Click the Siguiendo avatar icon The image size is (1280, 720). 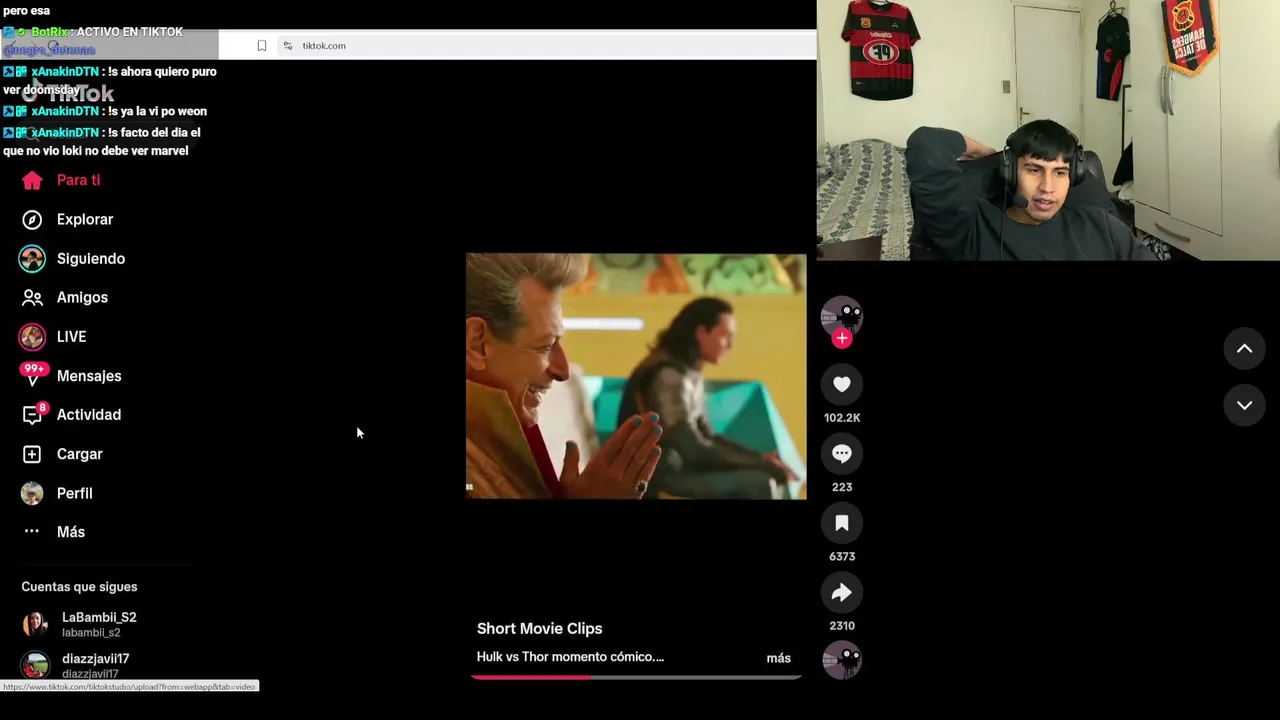click(x=32, y=258)
